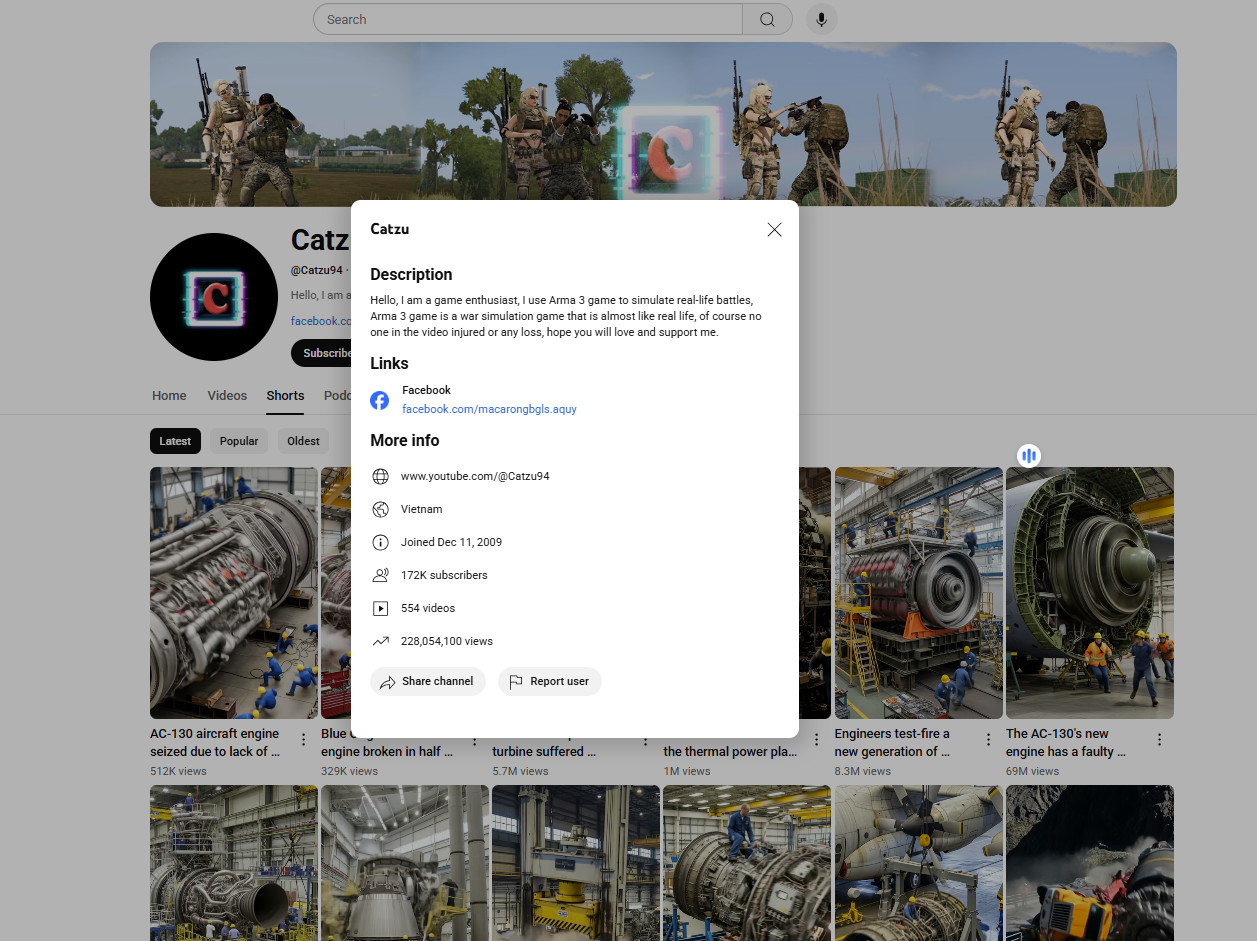Open thumbnail above "The AC-130's new engine"
The height and width of the screenshot is (941, 1257).
(1090, 593)
